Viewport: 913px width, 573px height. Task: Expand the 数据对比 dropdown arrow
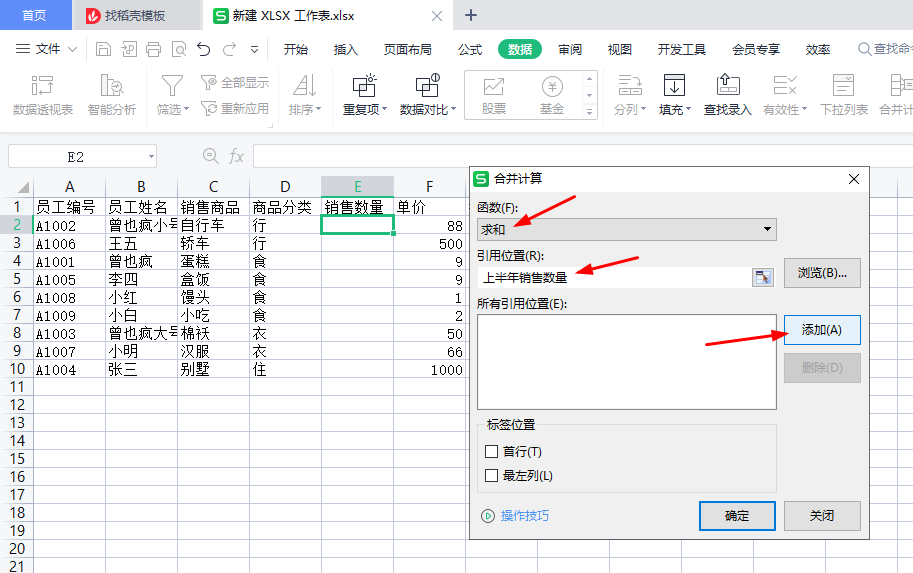tap(453, 109)
